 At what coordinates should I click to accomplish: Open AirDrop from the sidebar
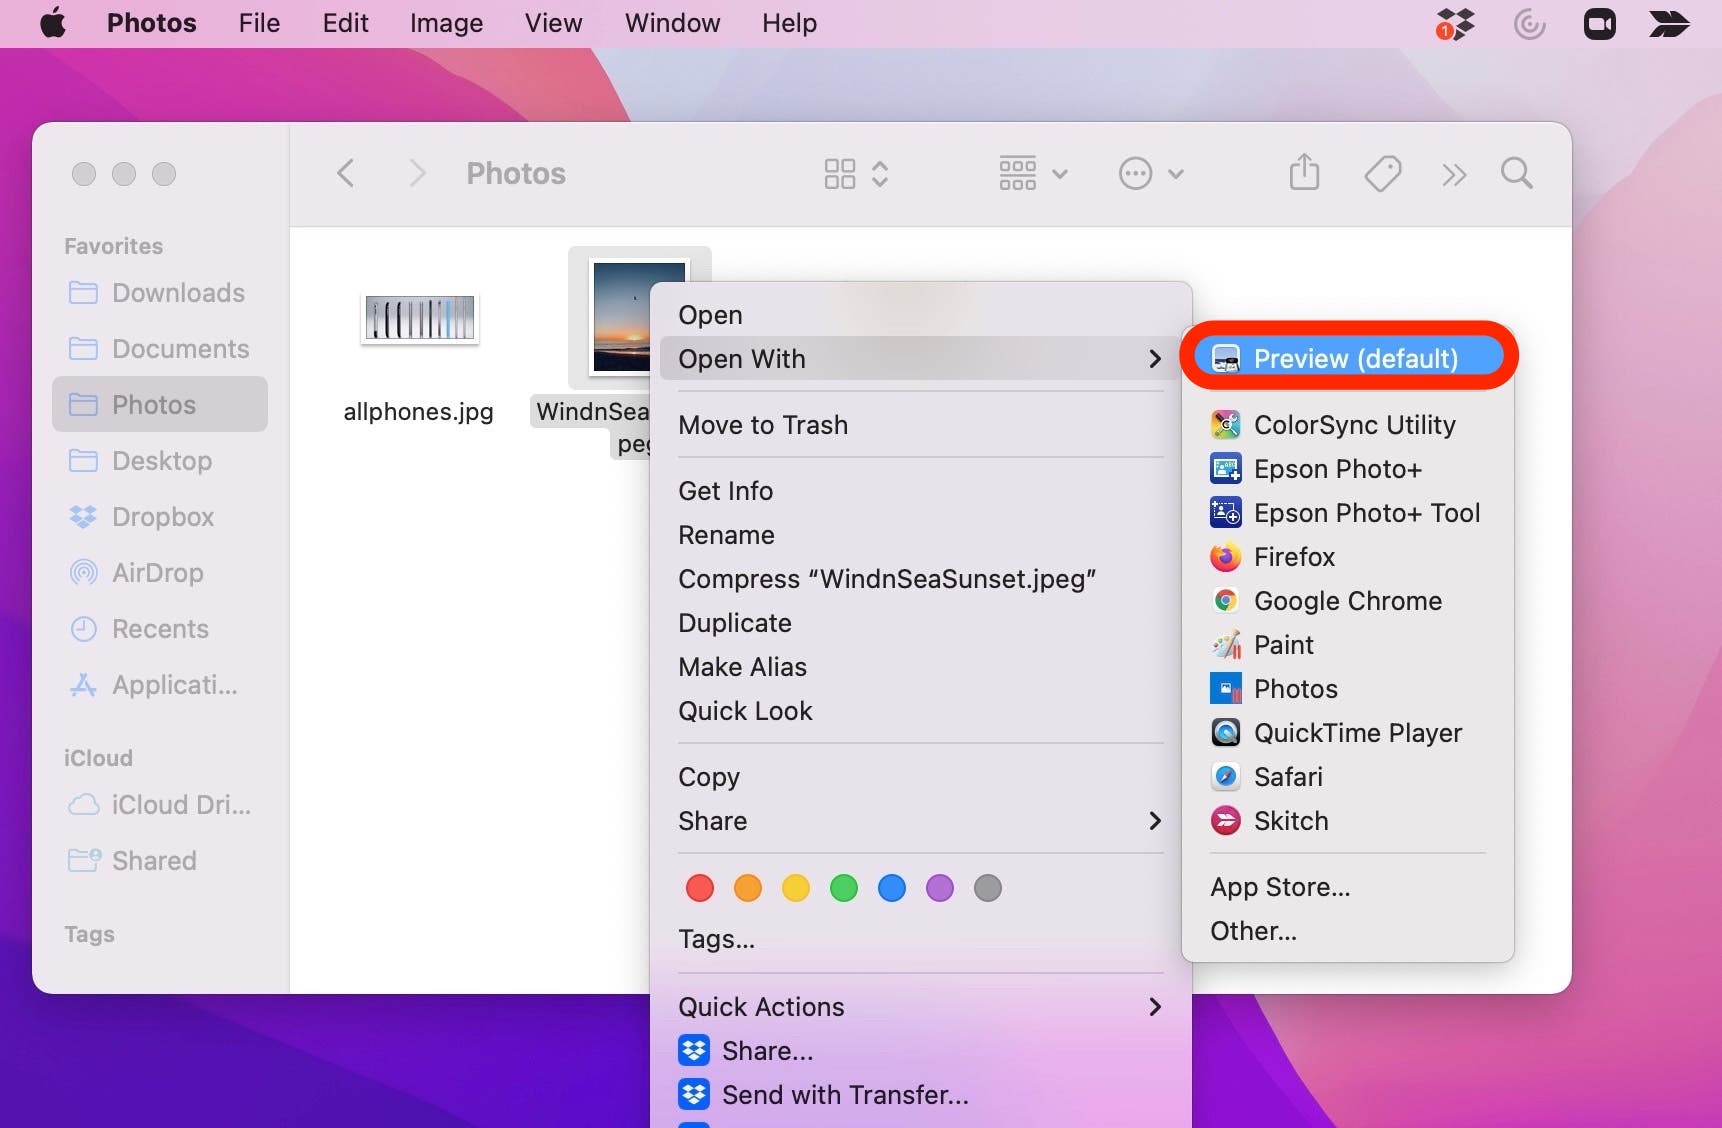pos(157,573)
